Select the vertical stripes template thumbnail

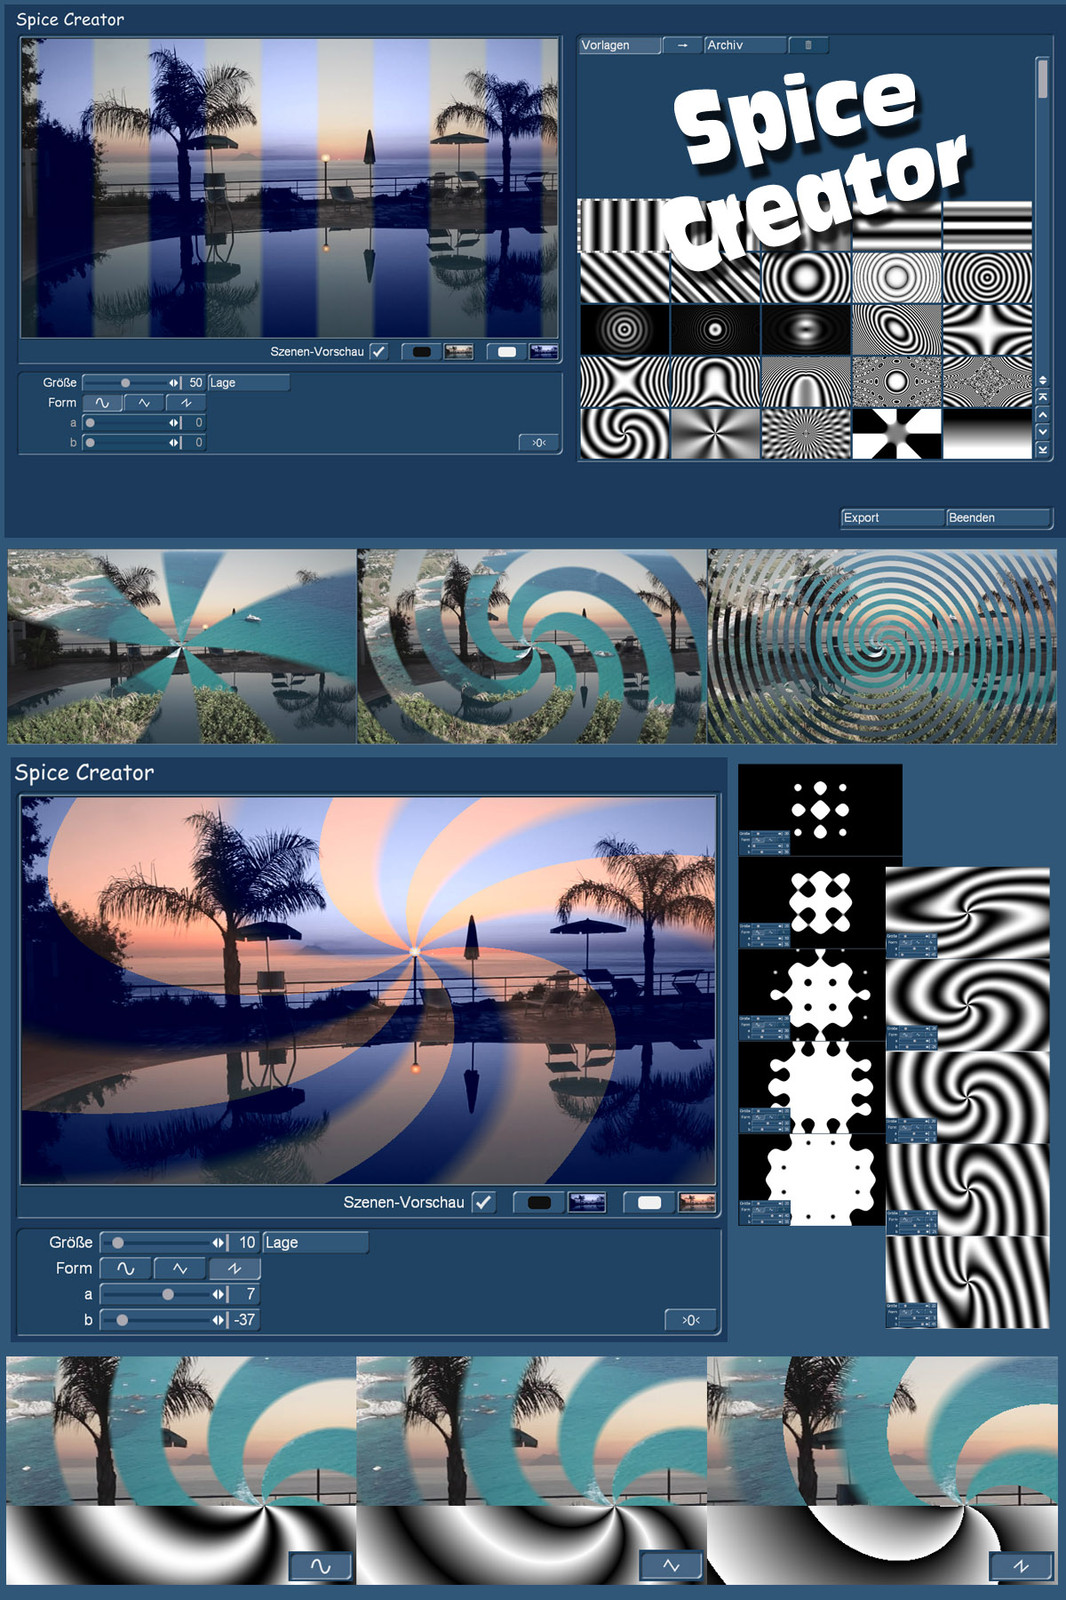[623, 225]
